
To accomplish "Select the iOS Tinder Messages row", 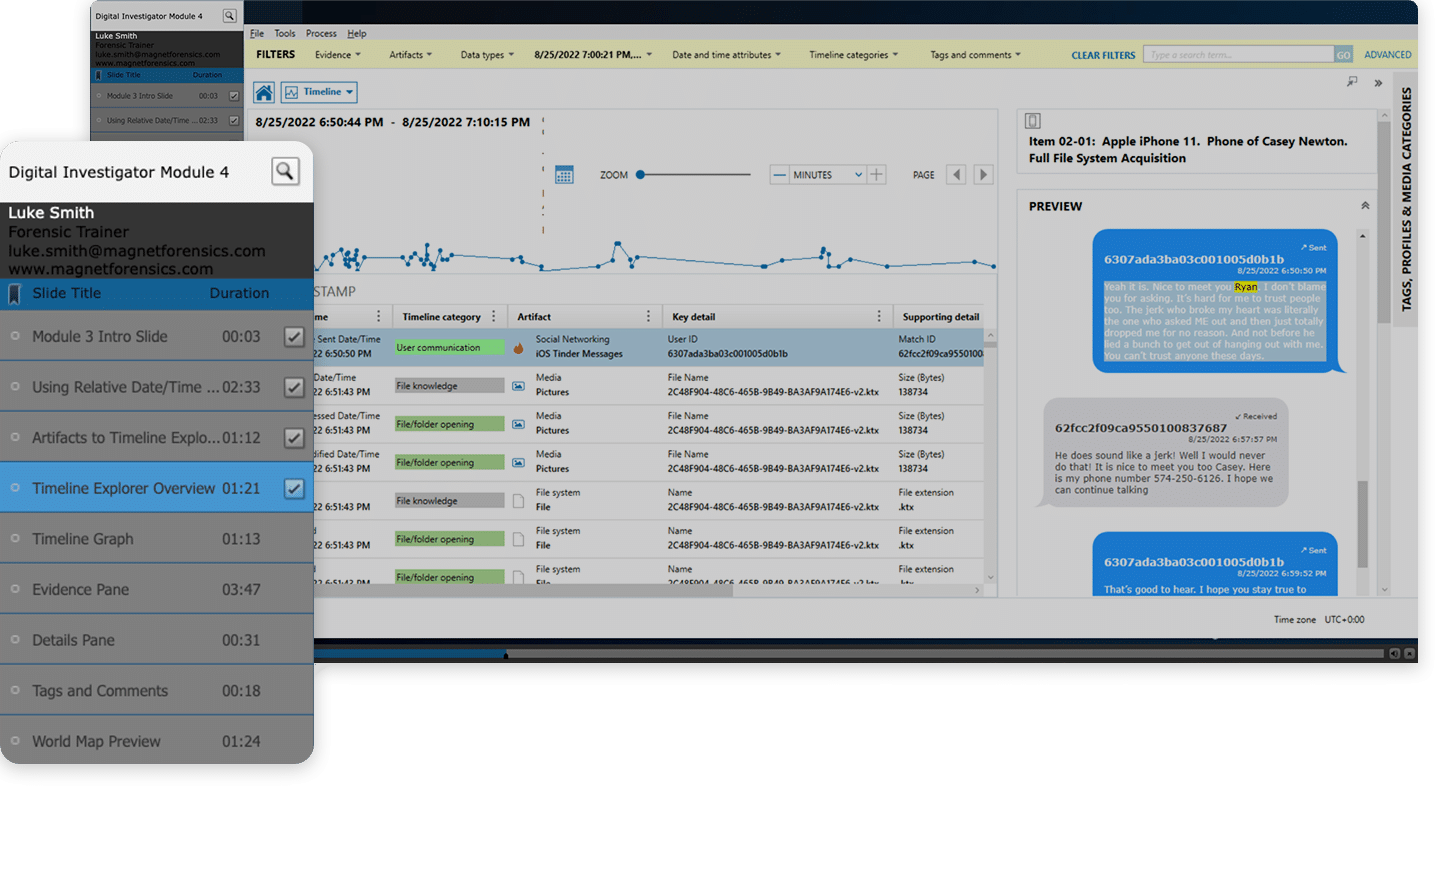I will click(648, 347).
